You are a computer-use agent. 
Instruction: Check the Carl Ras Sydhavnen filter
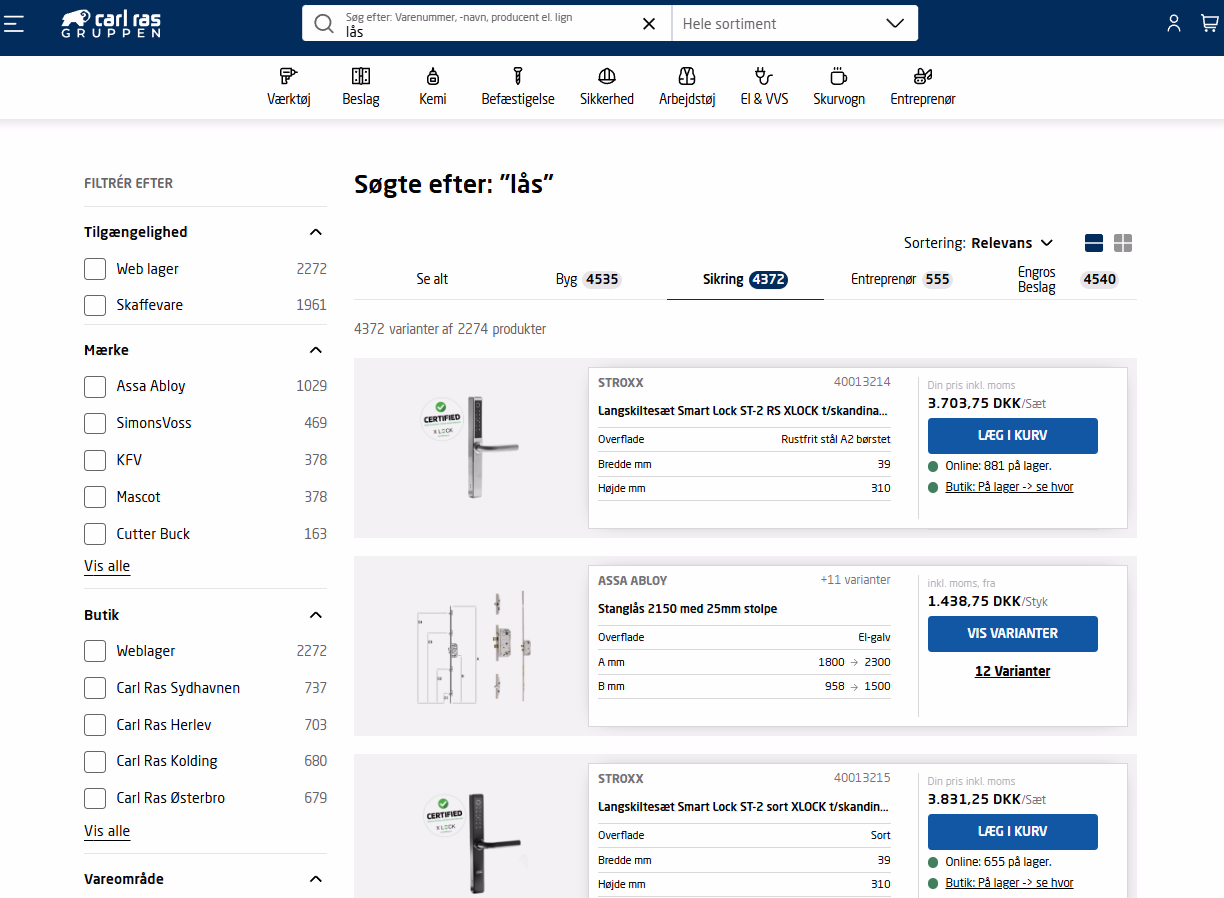click(x=95, y=688)
